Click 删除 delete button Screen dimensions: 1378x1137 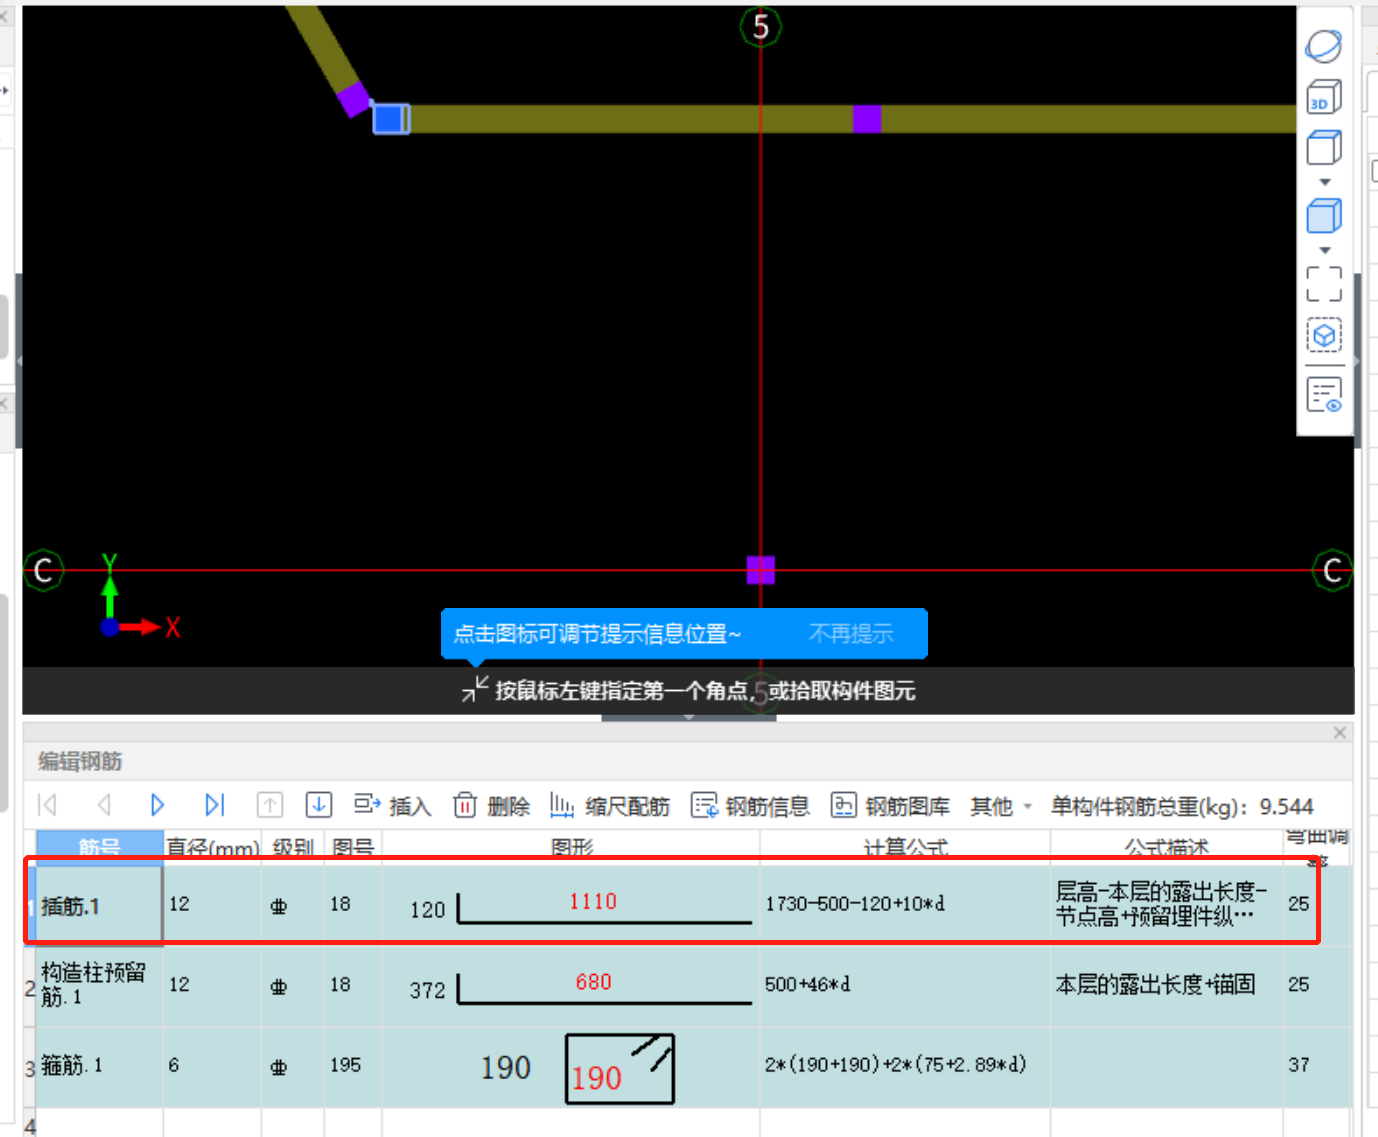(x=491, y=806)
